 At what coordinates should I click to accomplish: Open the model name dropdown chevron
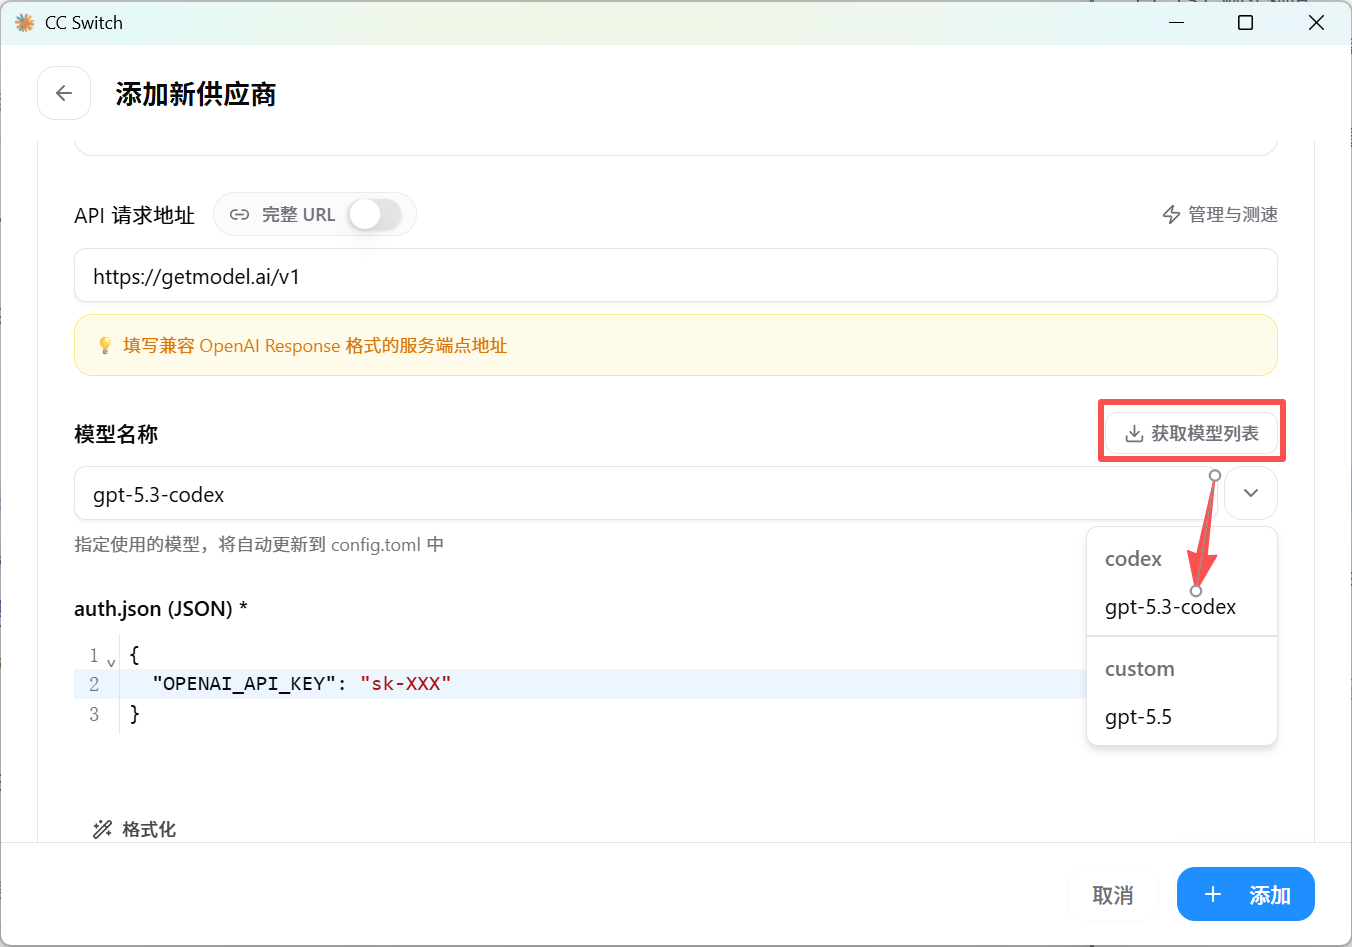click(x=1251, y=493)
